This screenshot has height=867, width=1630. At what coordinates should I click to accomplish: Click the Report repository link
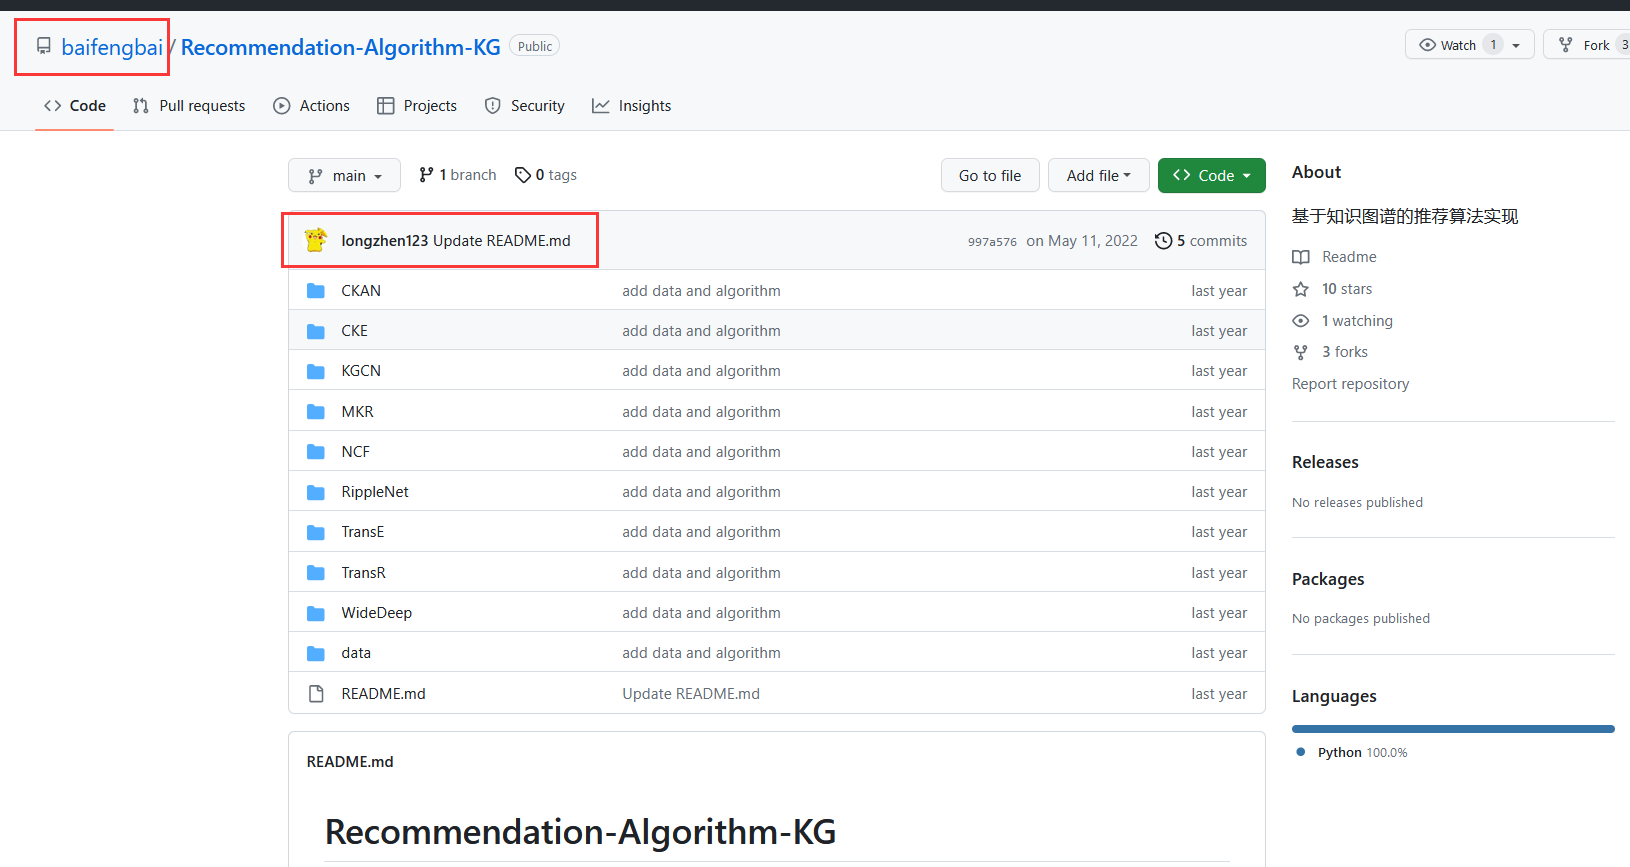tap(1350, 384)
